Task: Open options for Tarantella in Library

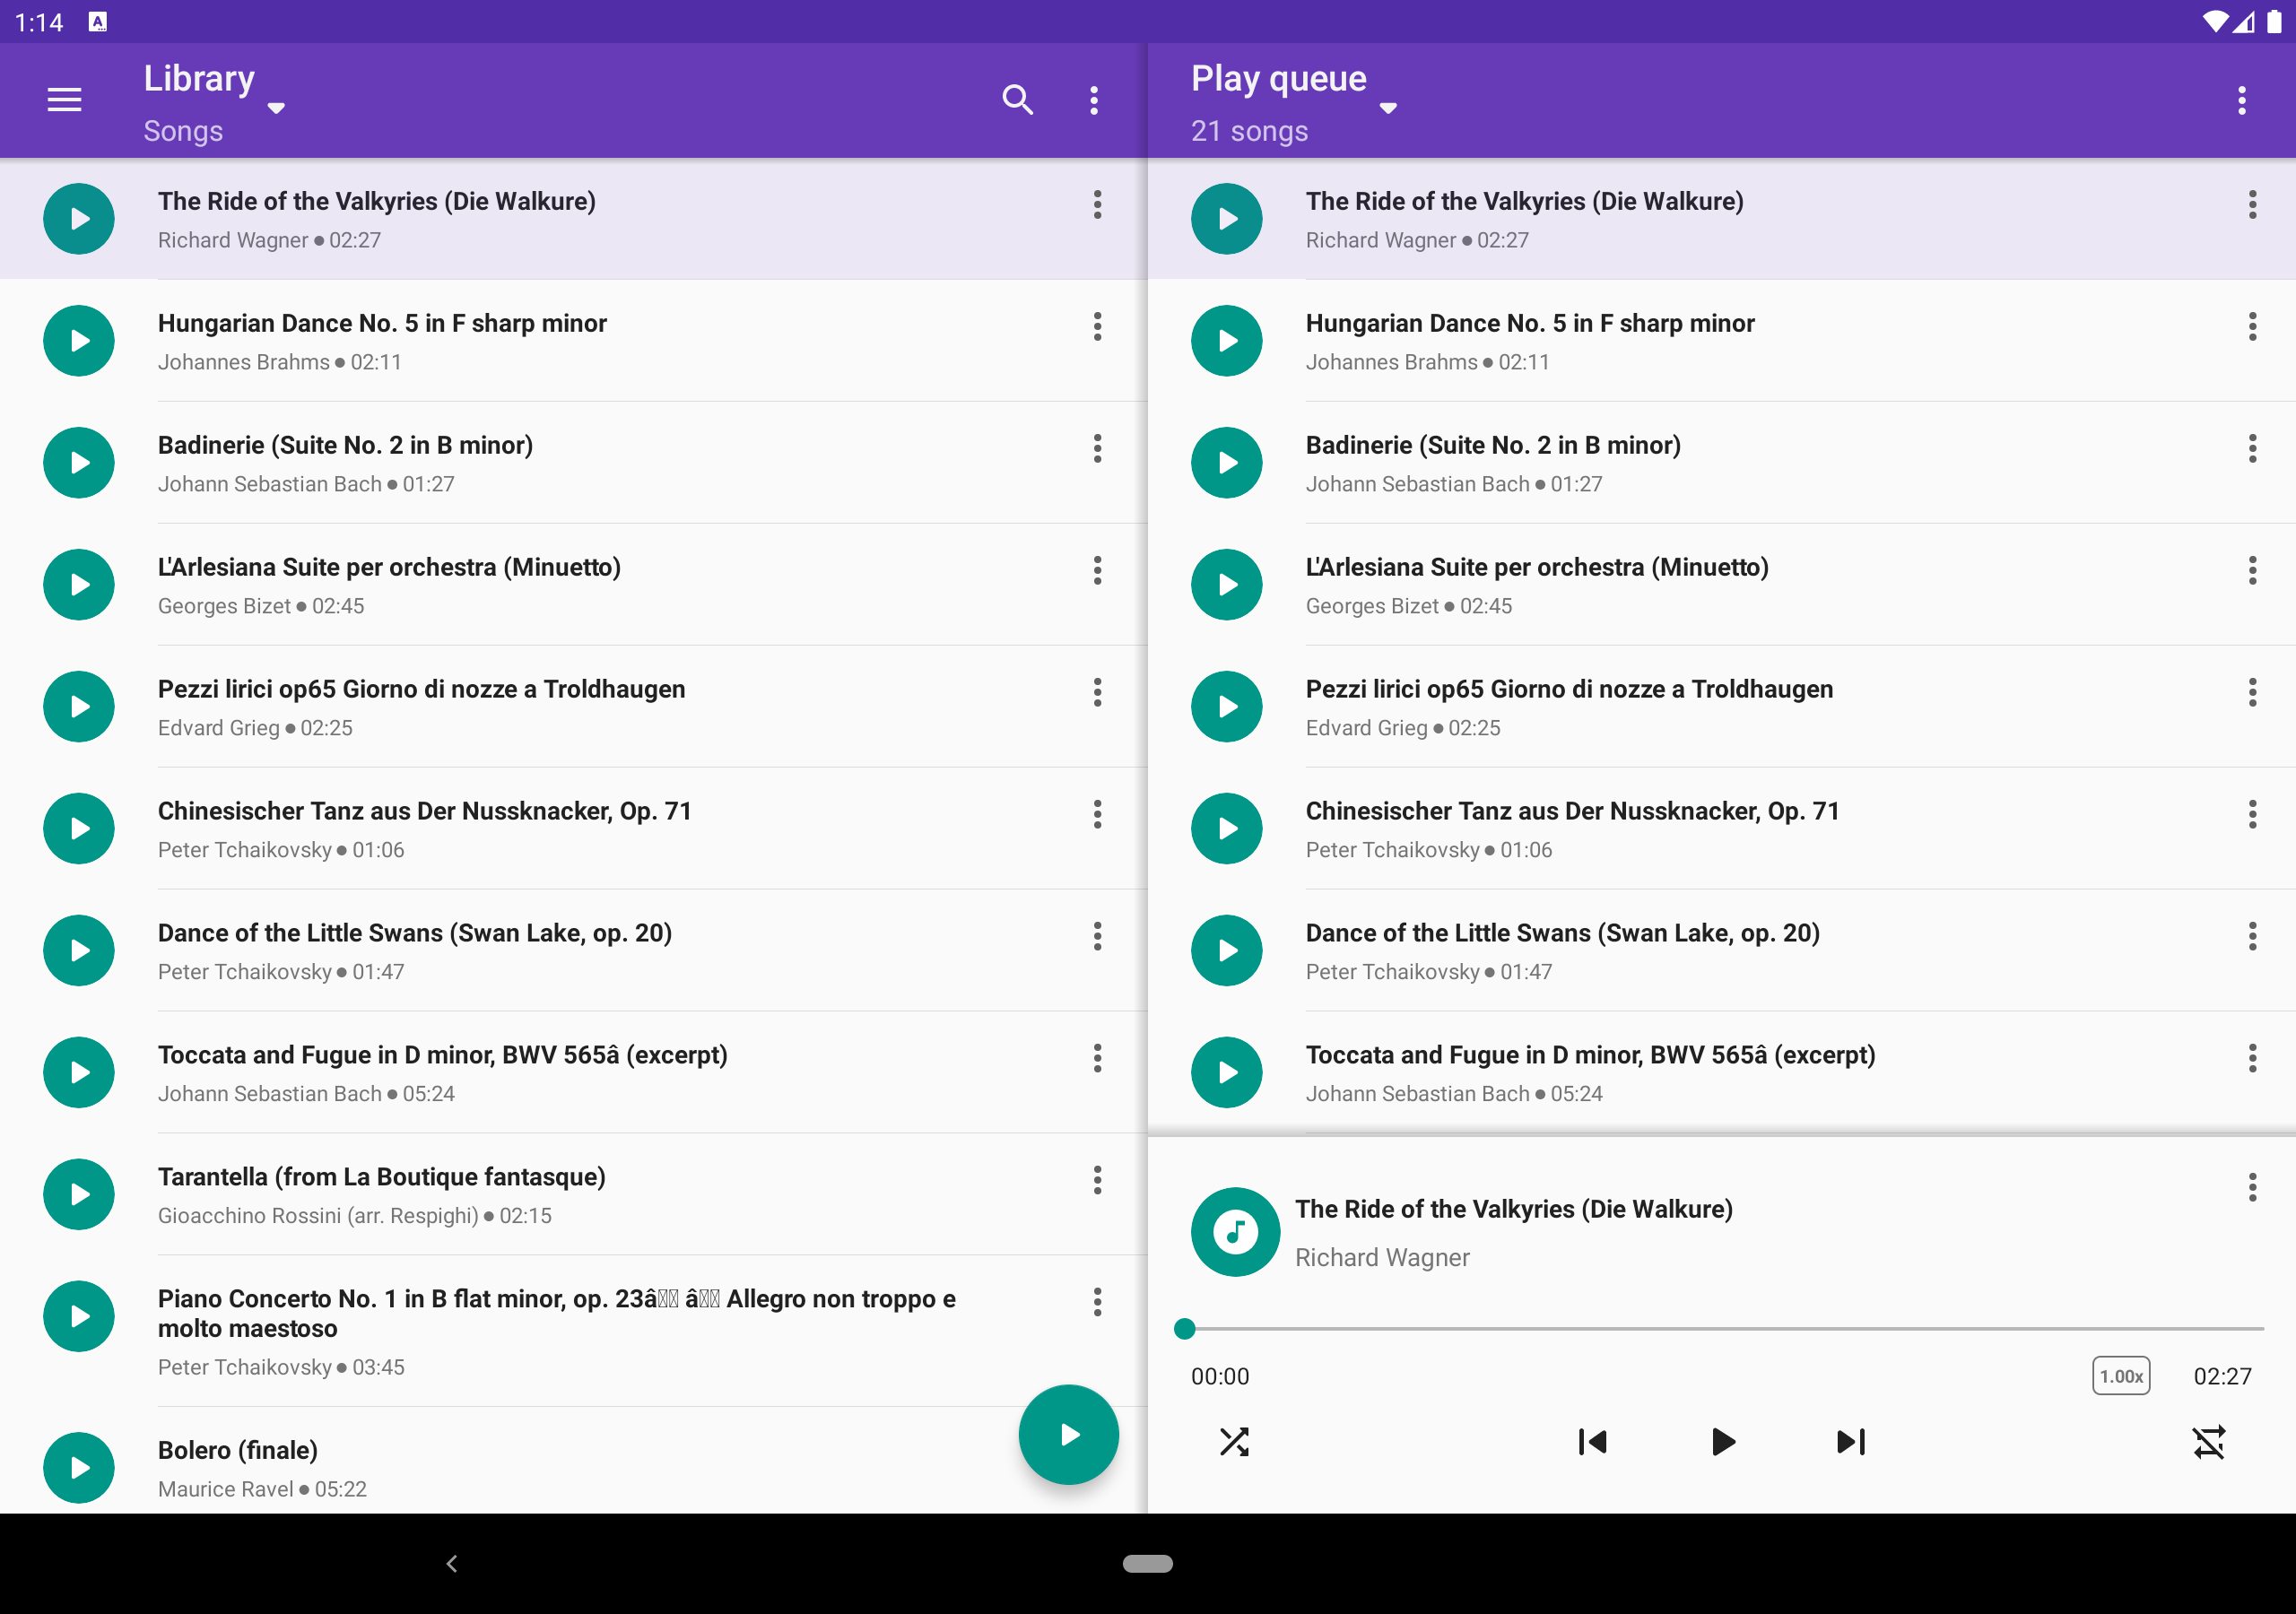Action: [1097, 1181]
